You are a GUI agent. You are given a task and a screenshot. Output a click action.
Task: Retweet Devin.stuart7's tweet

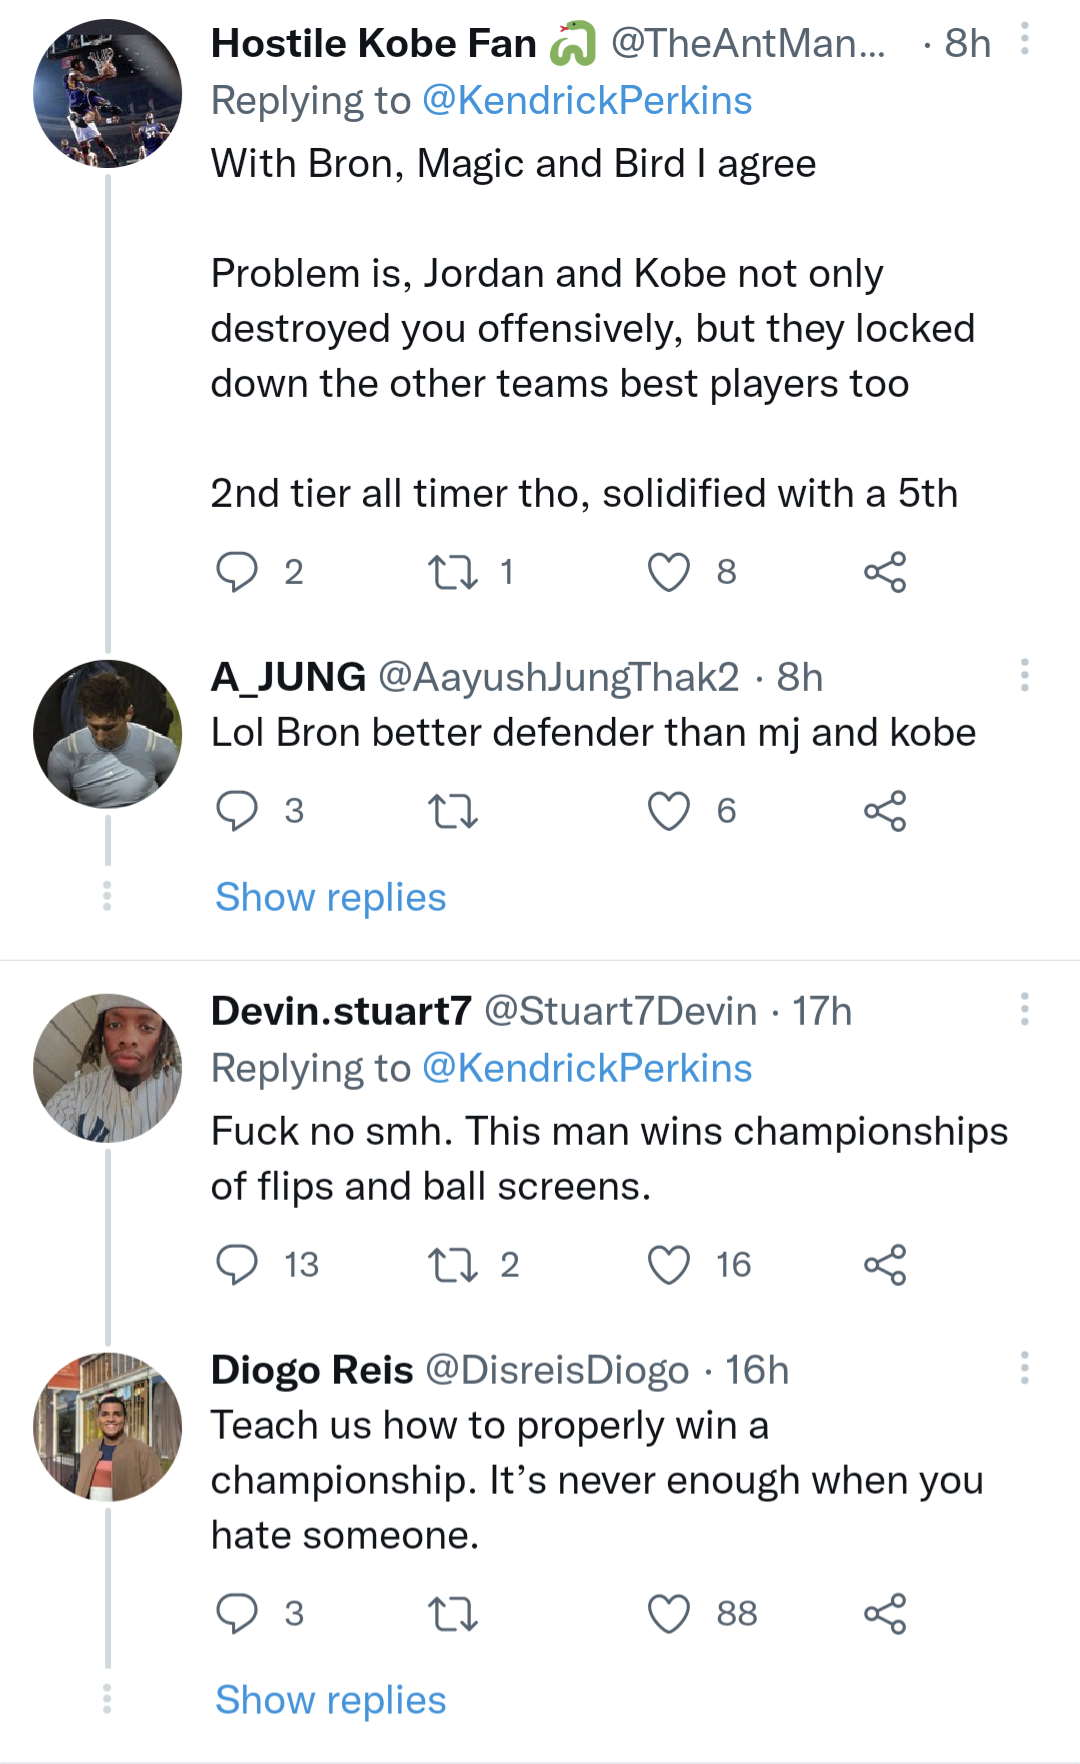[x=453, y=1265]
